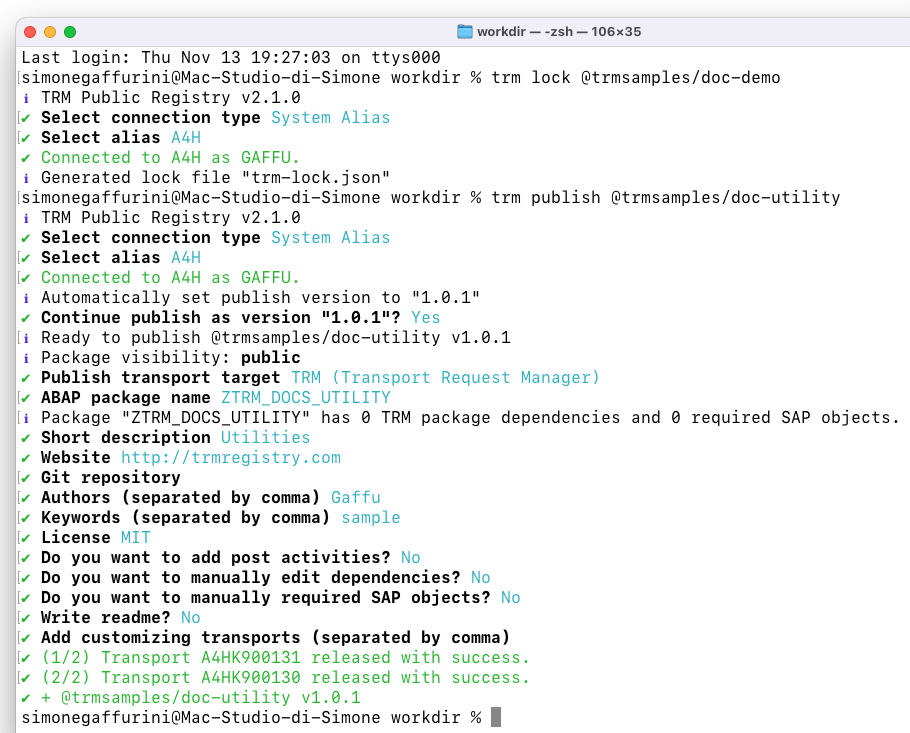This screenshot has height=733, width=910.
Task: Click the 'Yes' answer after Continue publish
Action: tap(425, 317)
